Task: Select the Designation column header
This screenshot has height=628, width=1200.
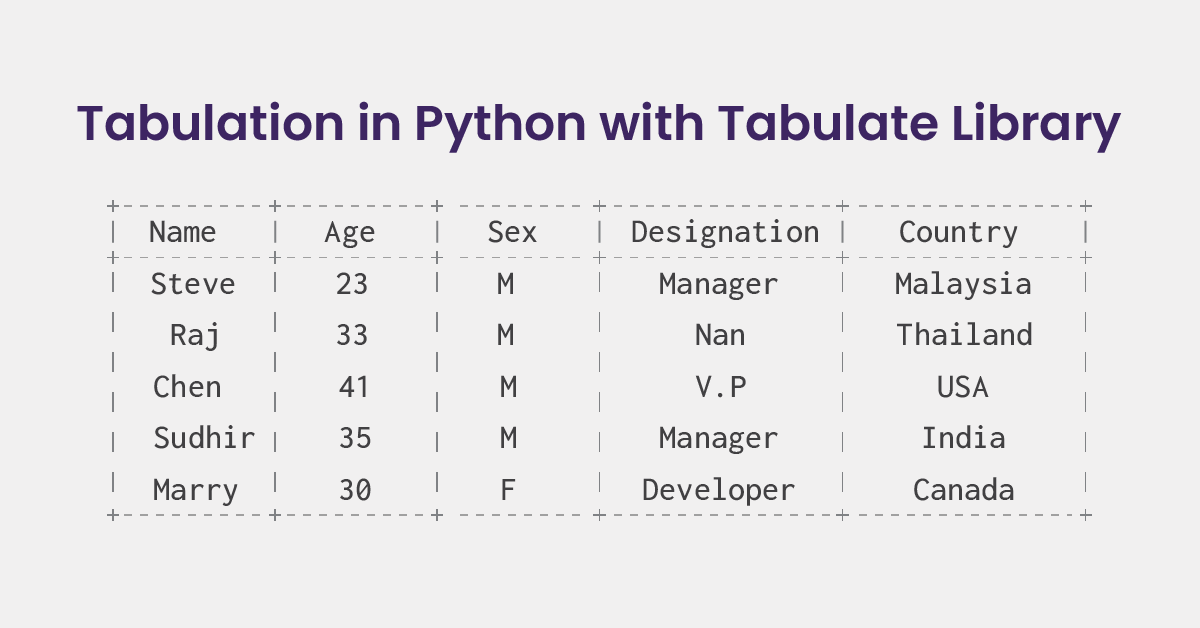Action: click(x=725, y=232)
